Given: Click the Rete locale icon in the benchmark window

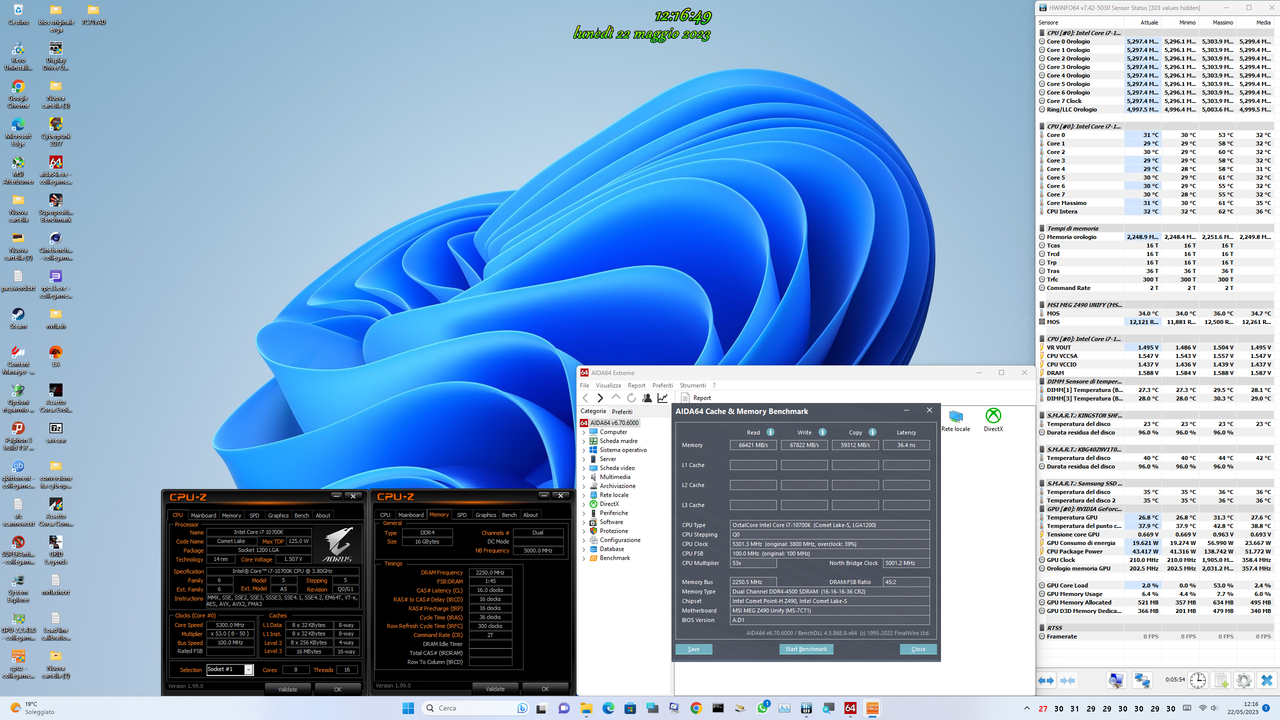Looking at the screenshot, I should (954, 416).
